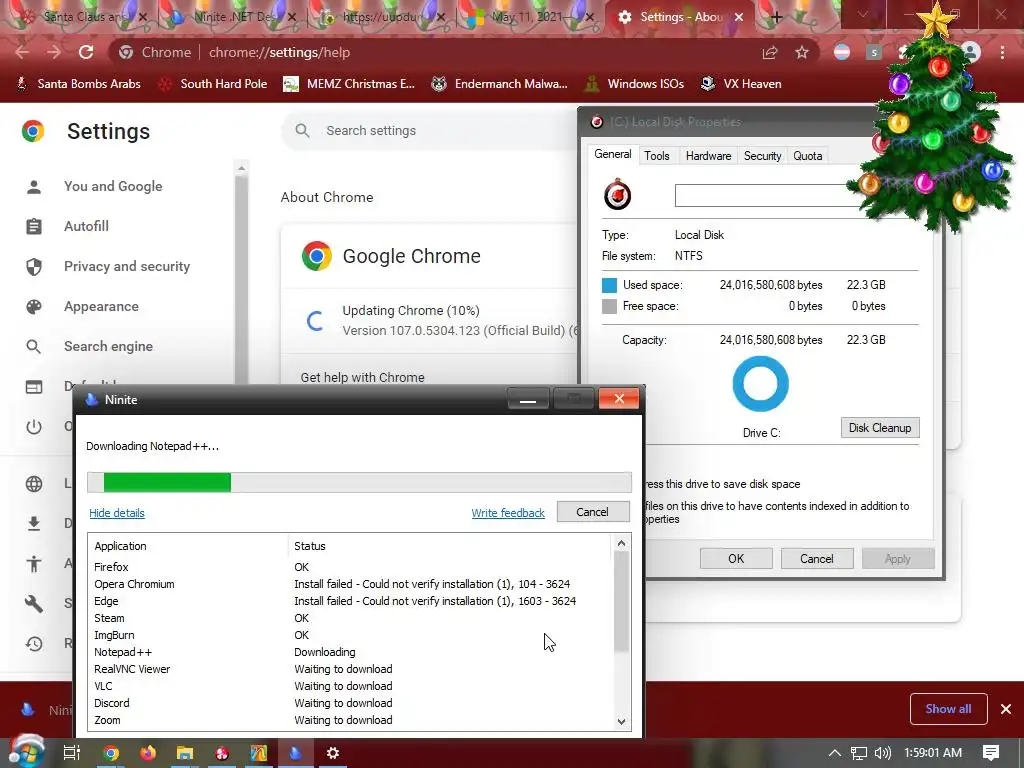Open the Endermanch Malwa... bookmark
The height and width of the screenshot is (768, 1024).
(x=500, y=84)
